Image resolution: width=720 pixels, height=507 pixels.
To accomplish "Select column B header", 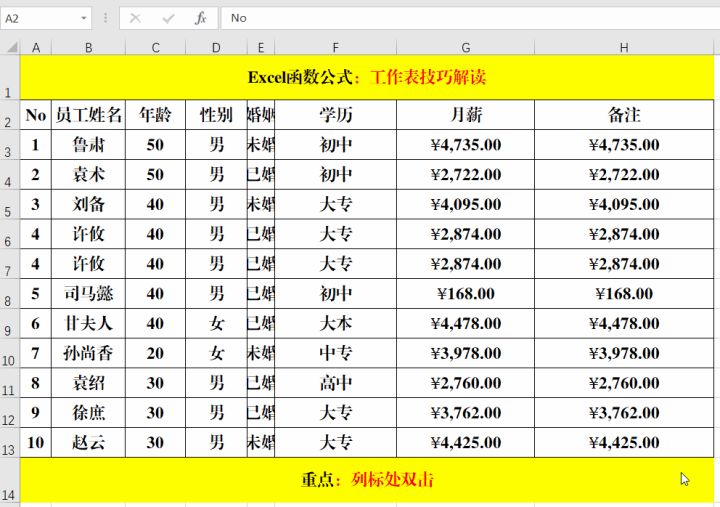I will [89, 48].
